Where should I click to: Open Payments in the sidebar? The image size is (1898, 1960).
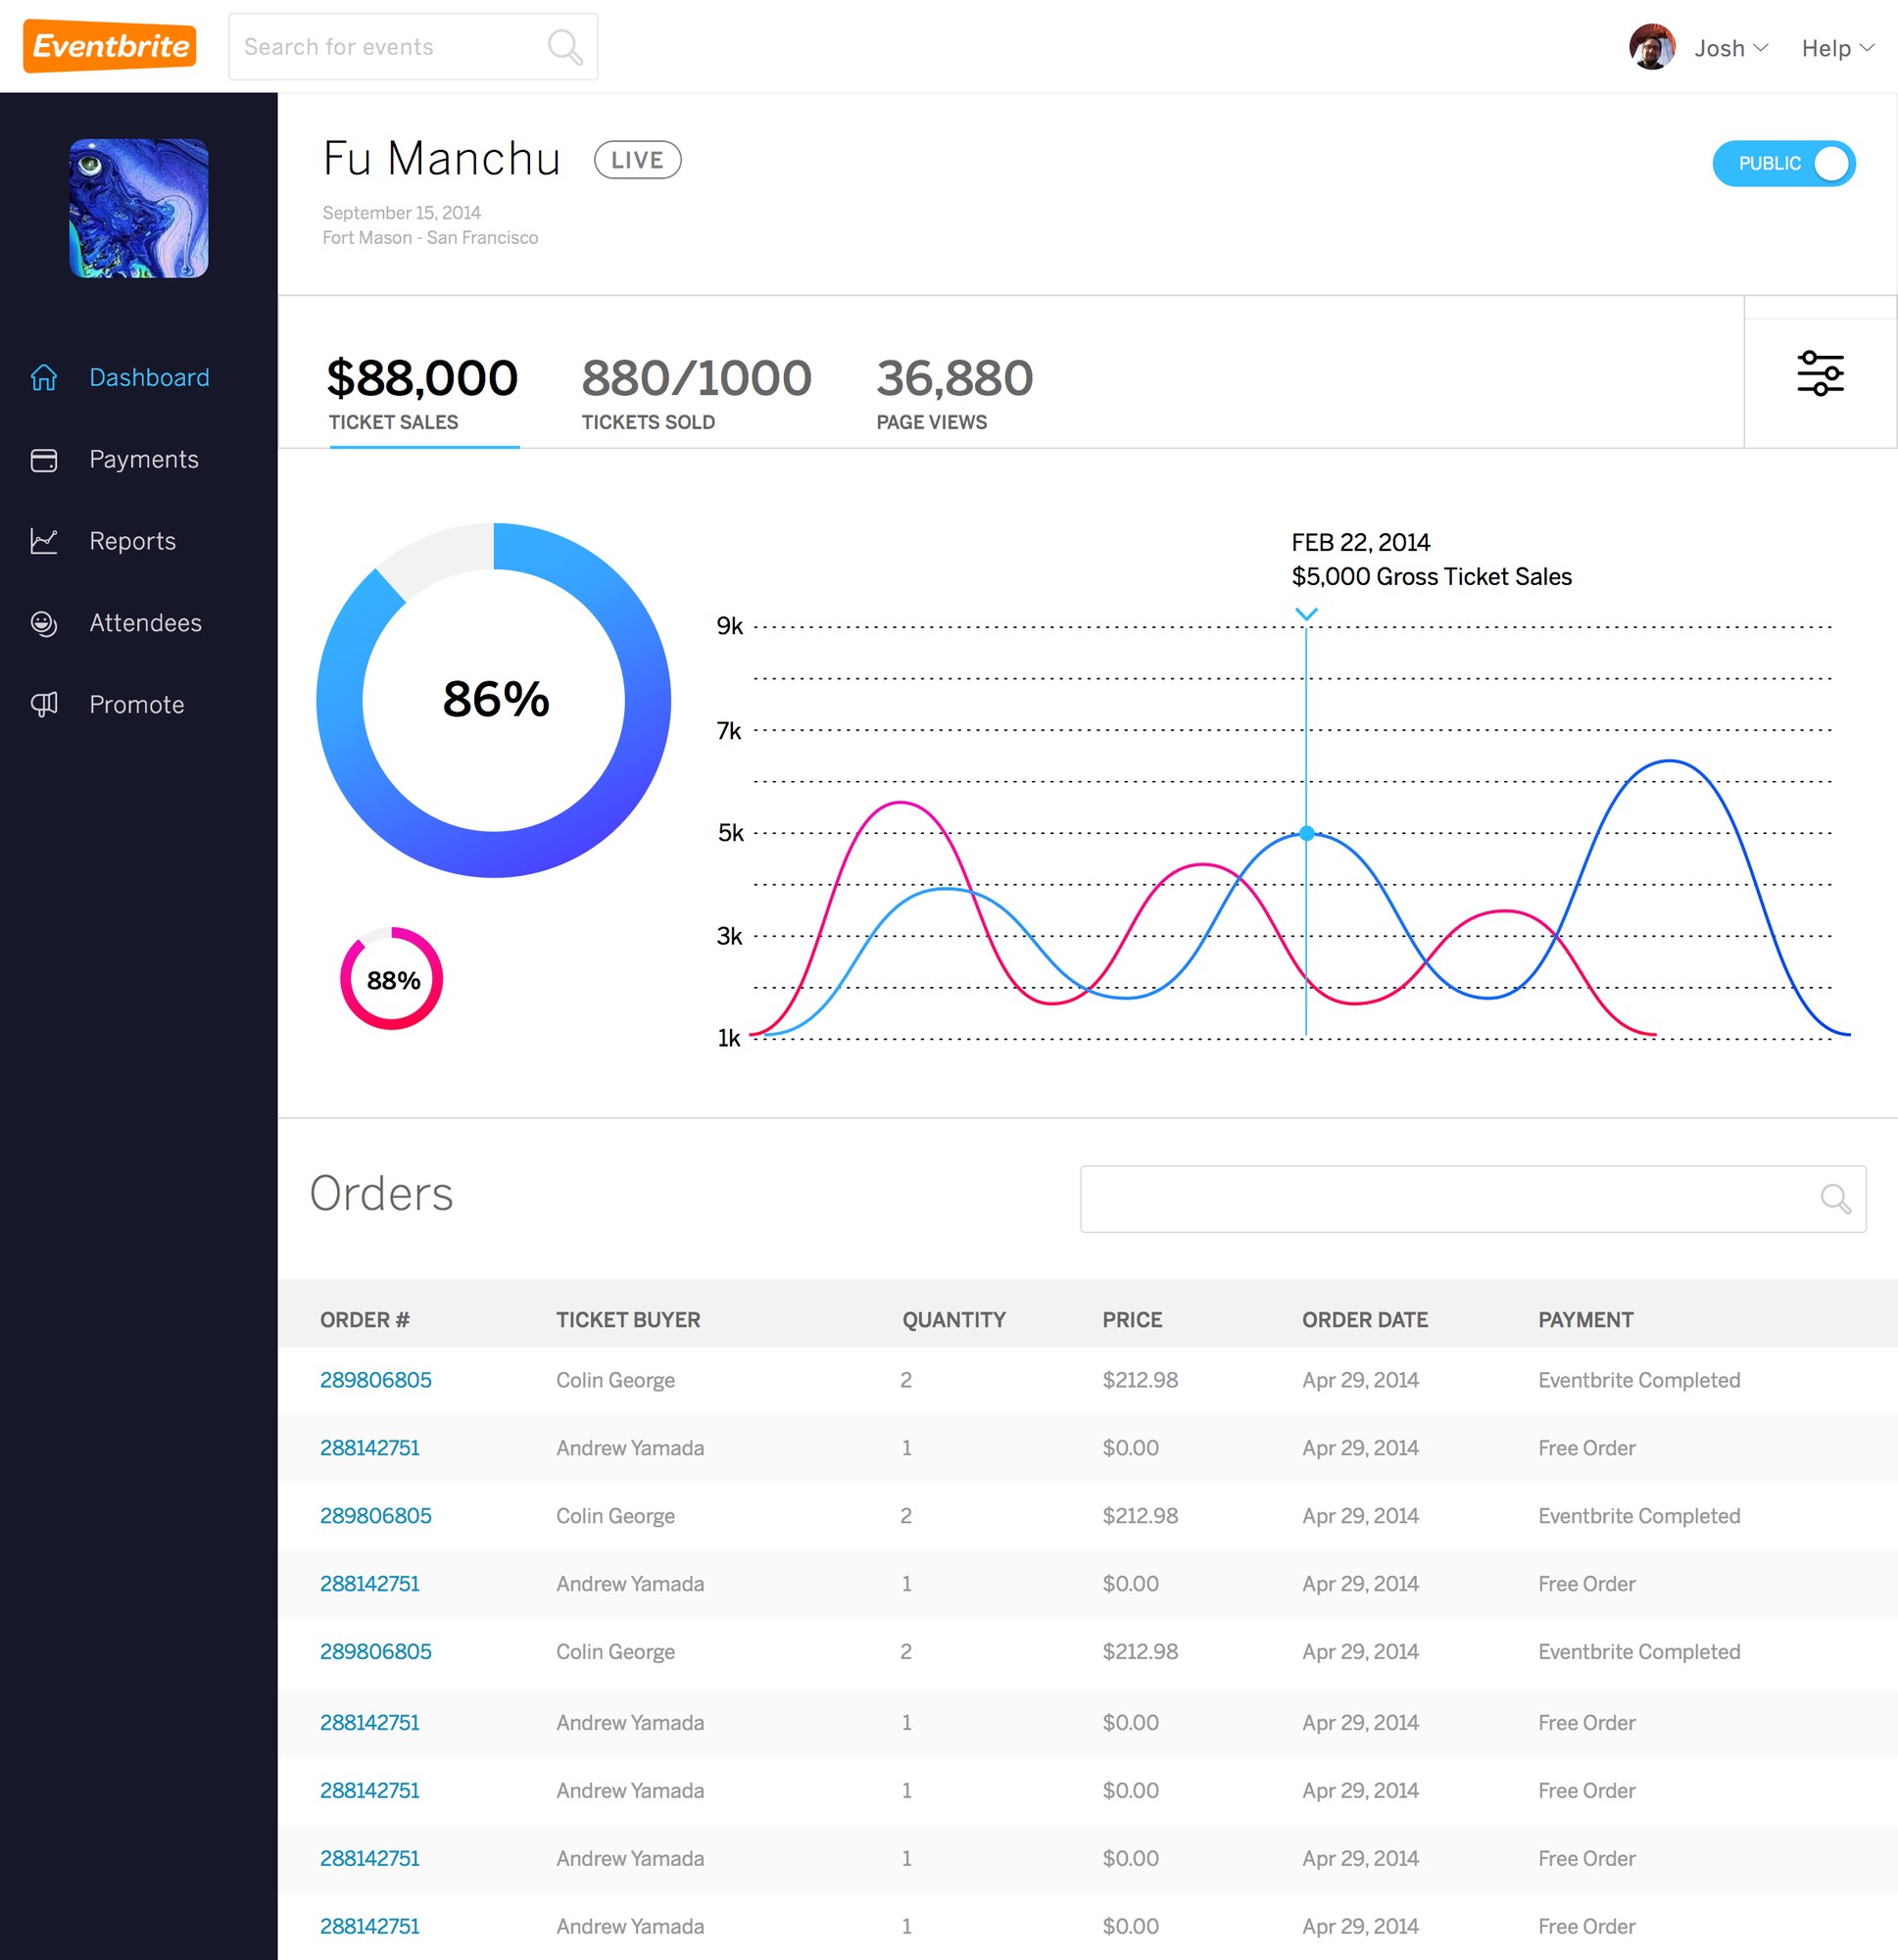[144, 460]
